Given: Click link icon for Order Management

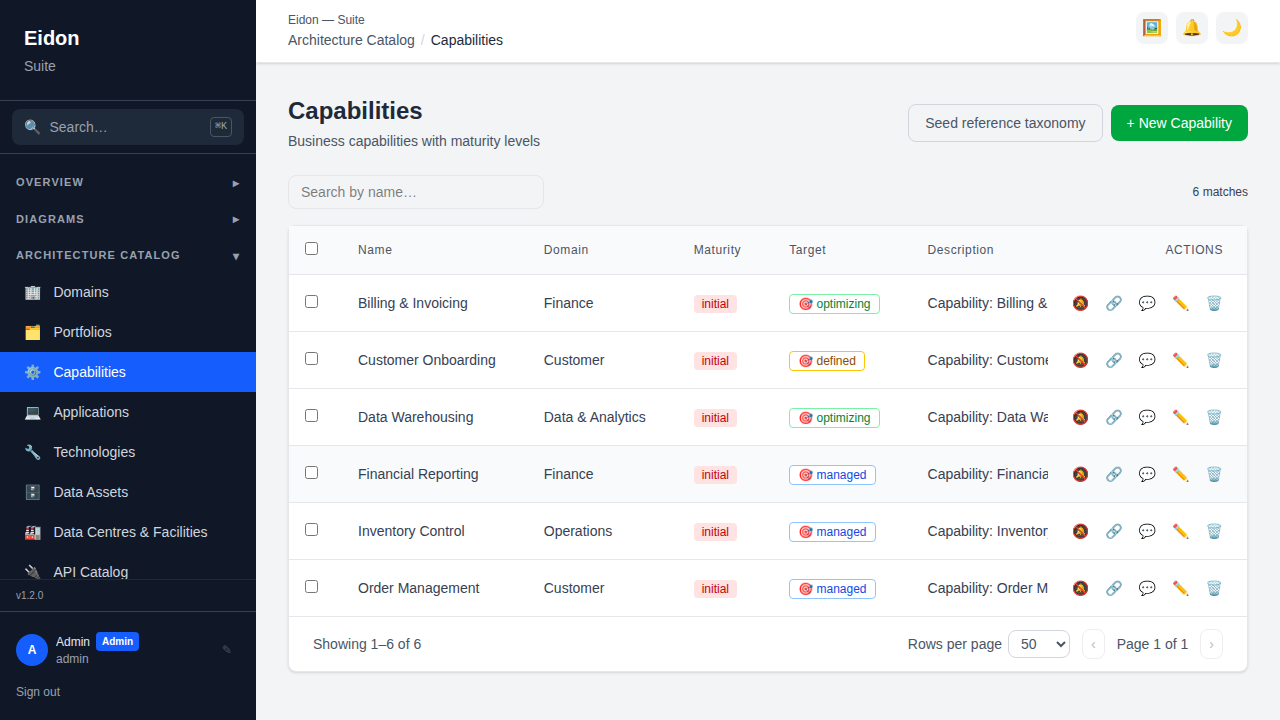Looking at the screenshot, I should 1114,588.
